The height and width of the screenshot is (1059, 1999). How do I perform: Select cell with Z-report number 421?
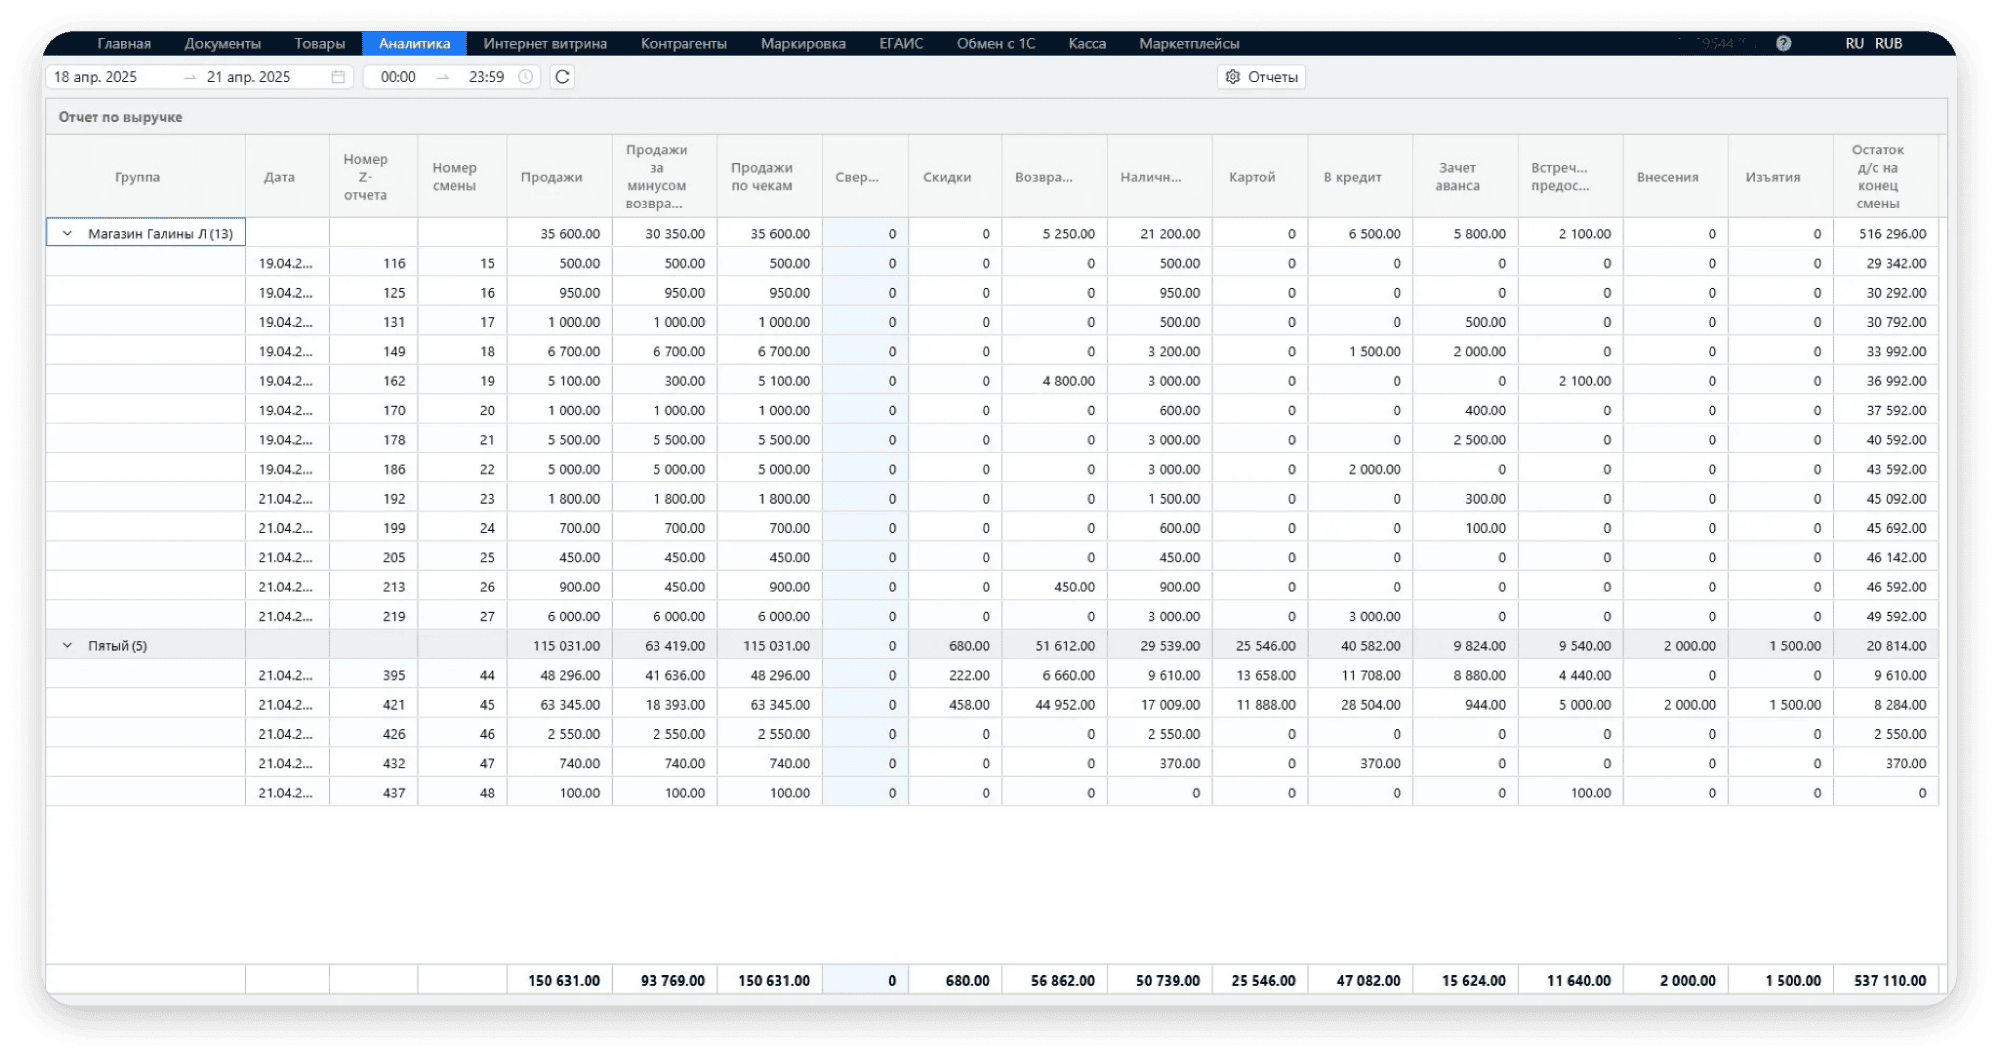(x=373, y=705)
